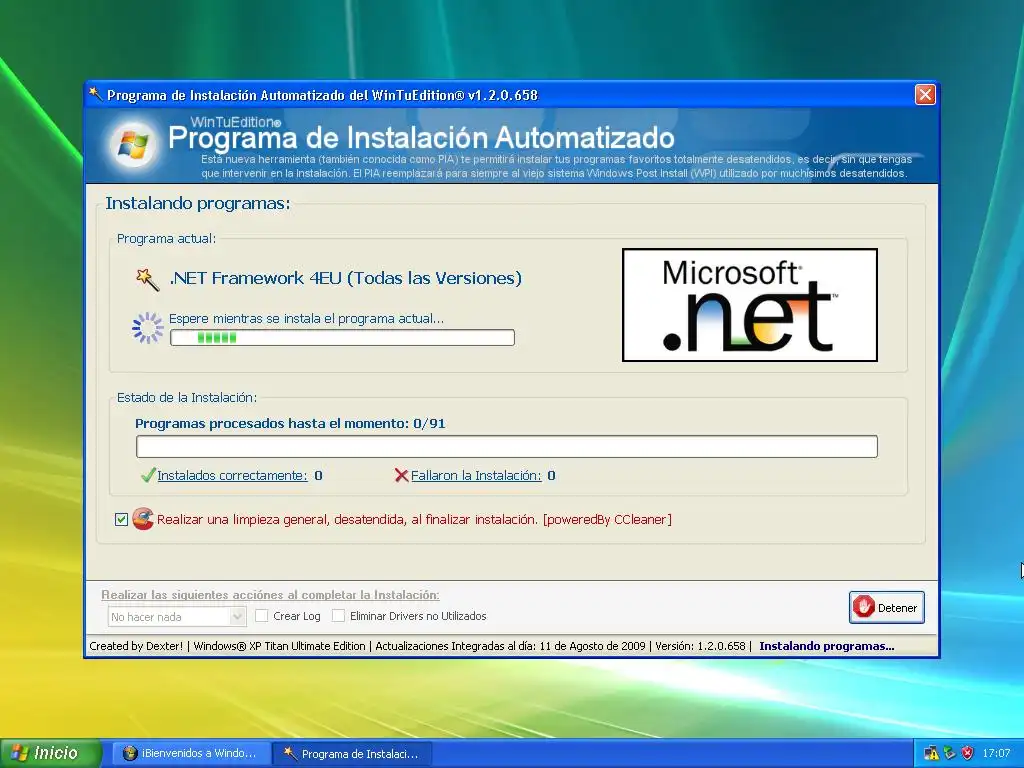Click 'Instalando programas...' status bar text

[x=827, y=646]
